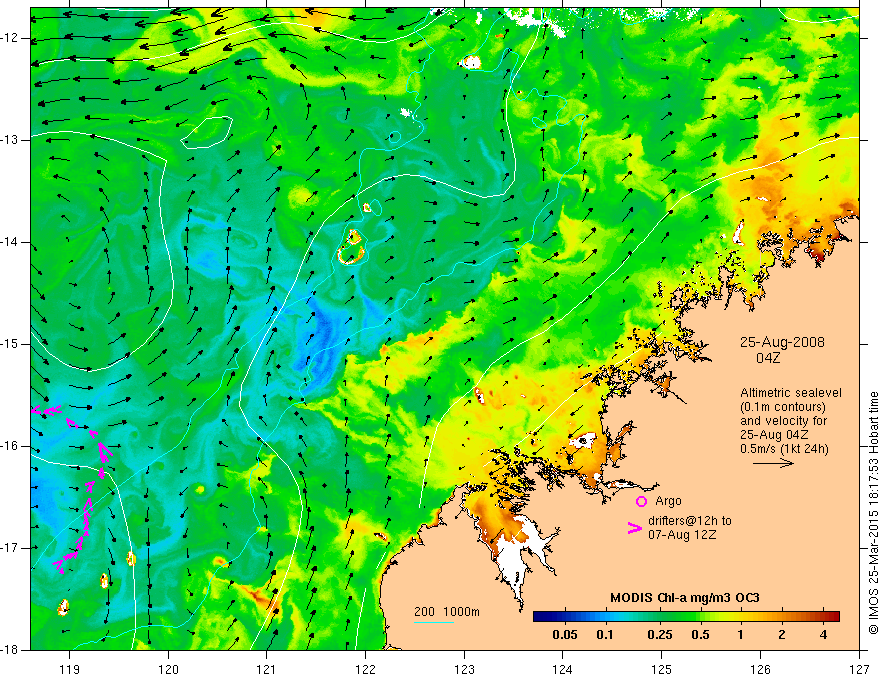The width and height of the screenshot is (880, 680).
Task: Click the -17 latitude axis label
Action: tap(11, 548)
